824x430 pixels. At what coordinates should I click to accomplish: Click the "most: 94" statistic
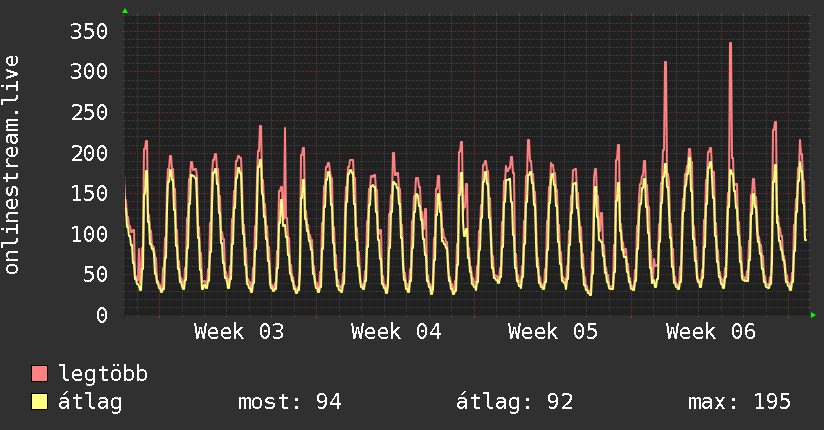[x=290, y=402]
